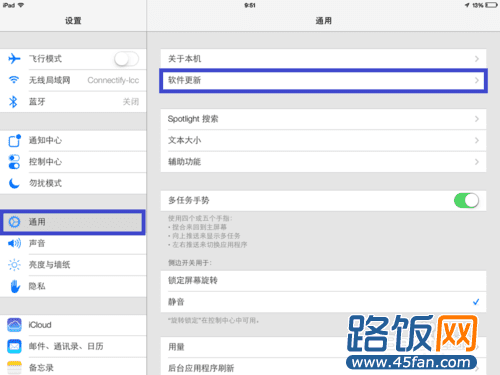Screen dimensions: 500x375
Task: Tap the Notes icon
Action: click(14, 368)
